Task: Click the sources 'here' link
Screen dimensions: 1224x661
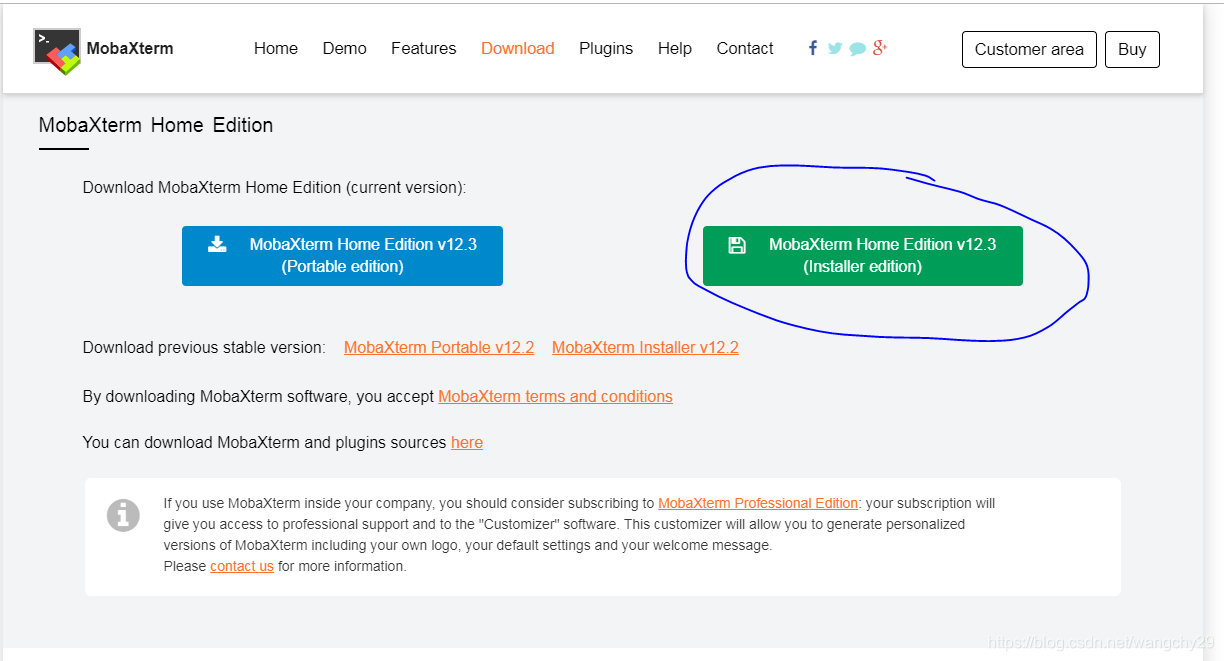Action: [x=467, y=442]
